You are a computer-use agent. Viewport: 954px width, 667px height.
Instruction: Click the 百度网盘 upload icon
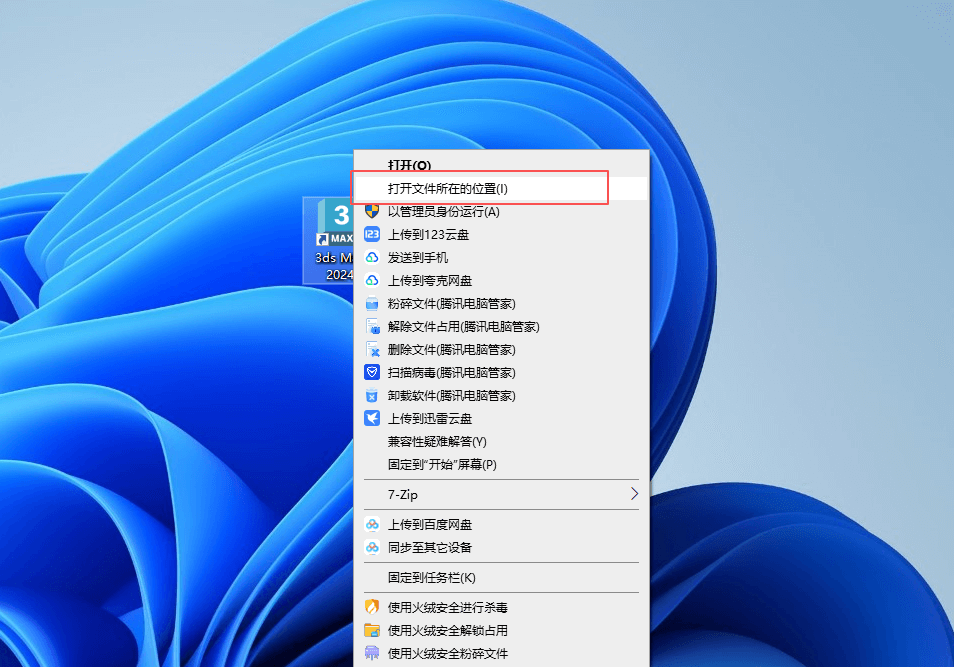[x=370, y=524]
